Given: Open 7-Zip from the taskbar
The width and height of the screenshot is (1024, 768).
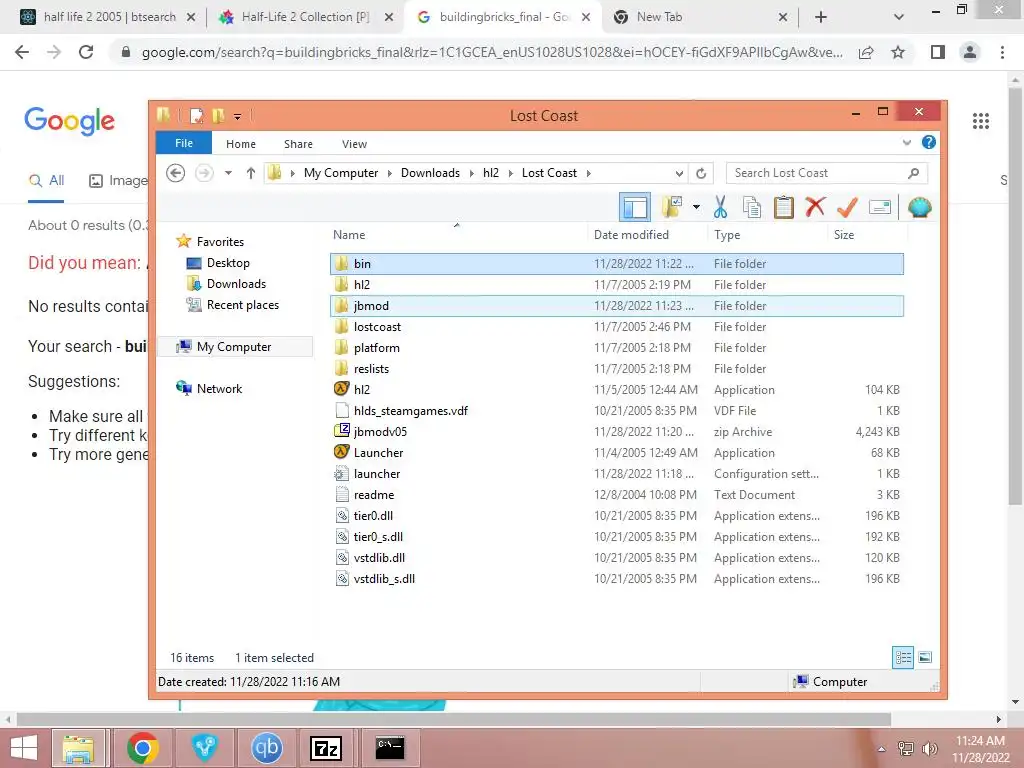Looking at the screenshot, I should tap(326, 748).
